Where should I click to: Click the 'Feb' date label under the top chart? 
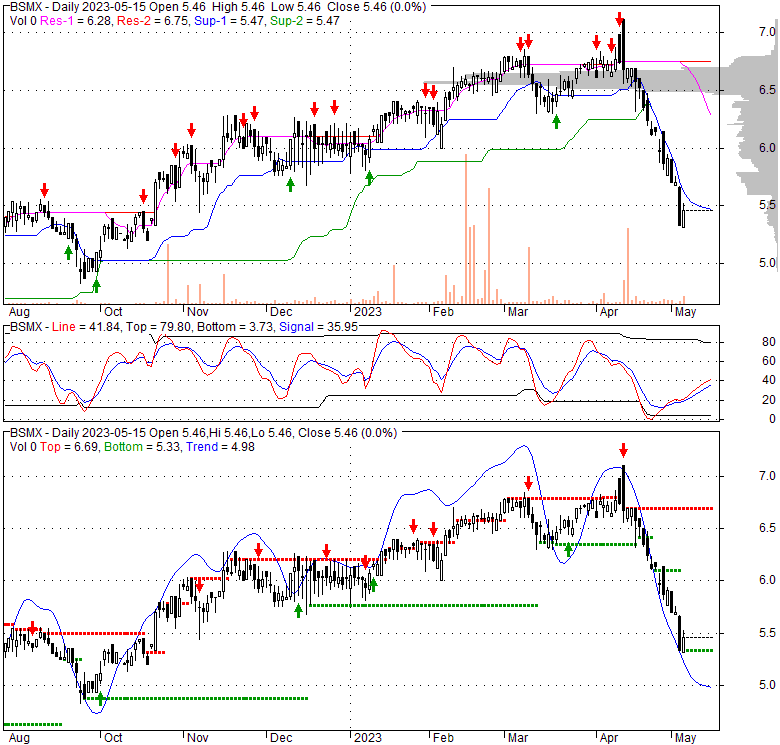pyautogui.click(x=443, y=312)
